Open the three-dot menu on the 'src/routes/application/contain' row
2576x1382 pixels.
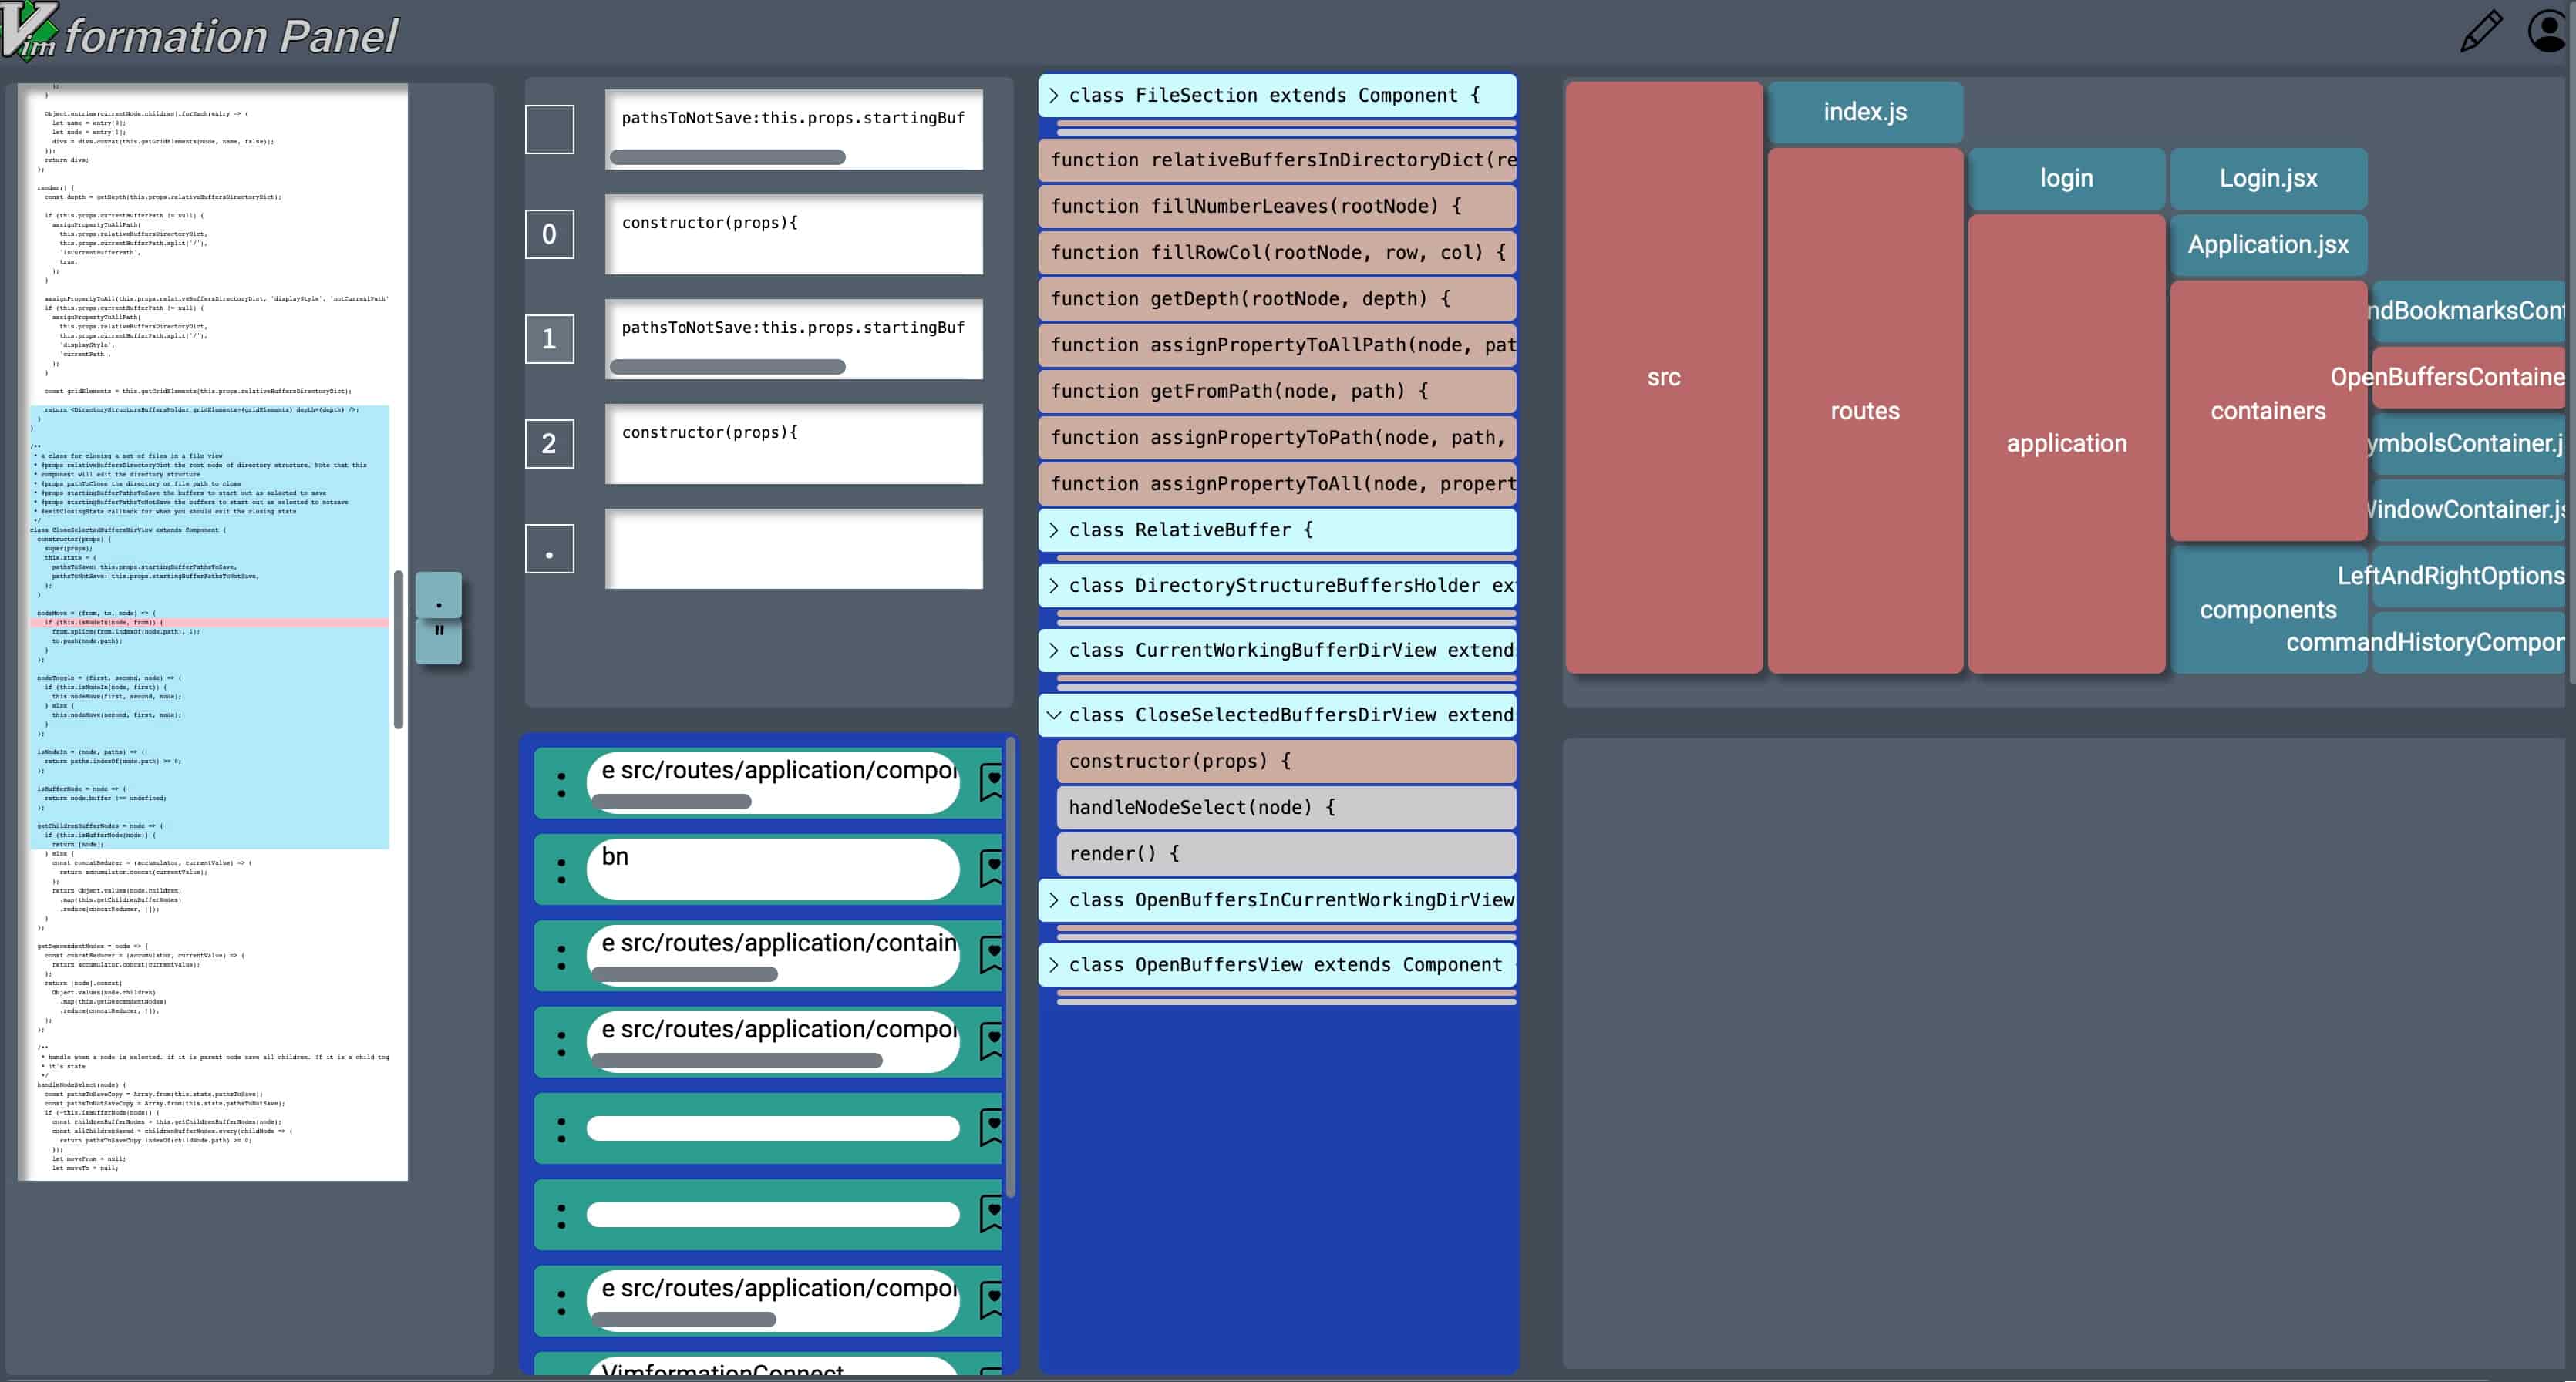(x=561, y=956)
